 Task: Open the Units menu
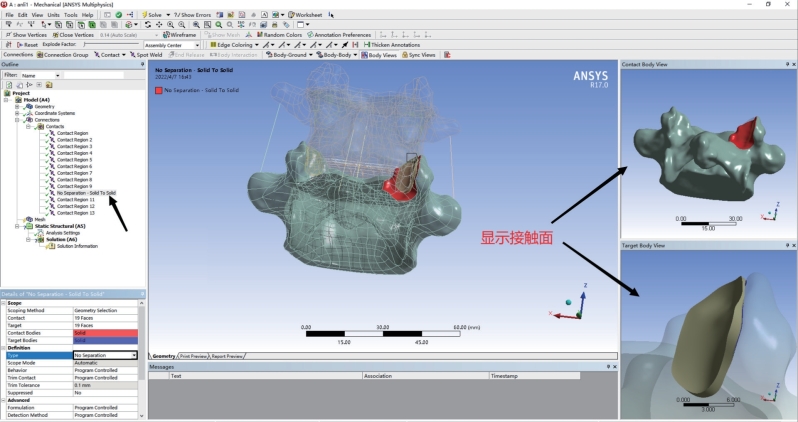click(53, 15)
